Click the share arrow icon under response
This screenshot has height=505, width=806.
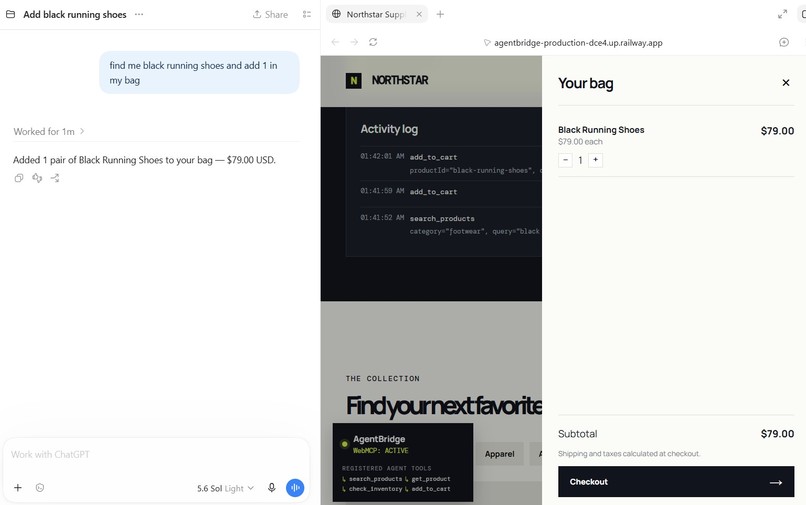55,178
